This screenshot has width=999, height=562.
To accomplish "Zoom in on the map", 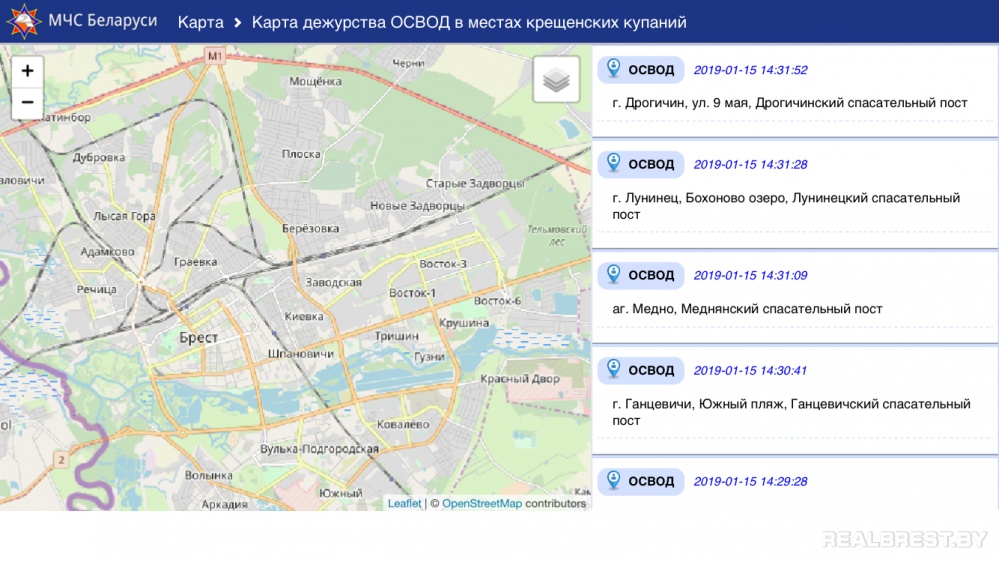I will pyautogui.click(x=27, y=71).
